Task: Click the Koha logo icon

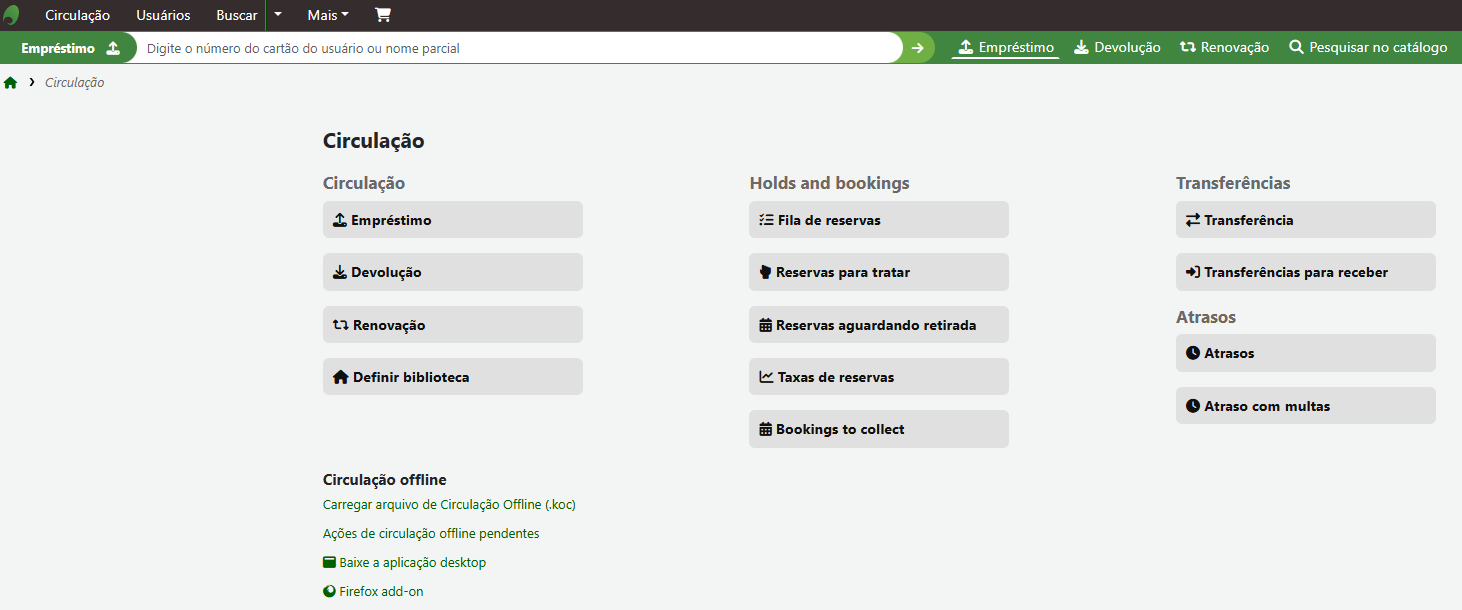Action: (x=12, y=15)
